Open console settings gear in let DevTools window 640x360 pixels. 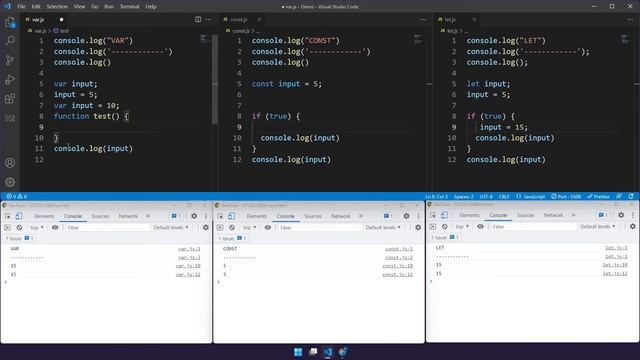click(x=633, y=227)
